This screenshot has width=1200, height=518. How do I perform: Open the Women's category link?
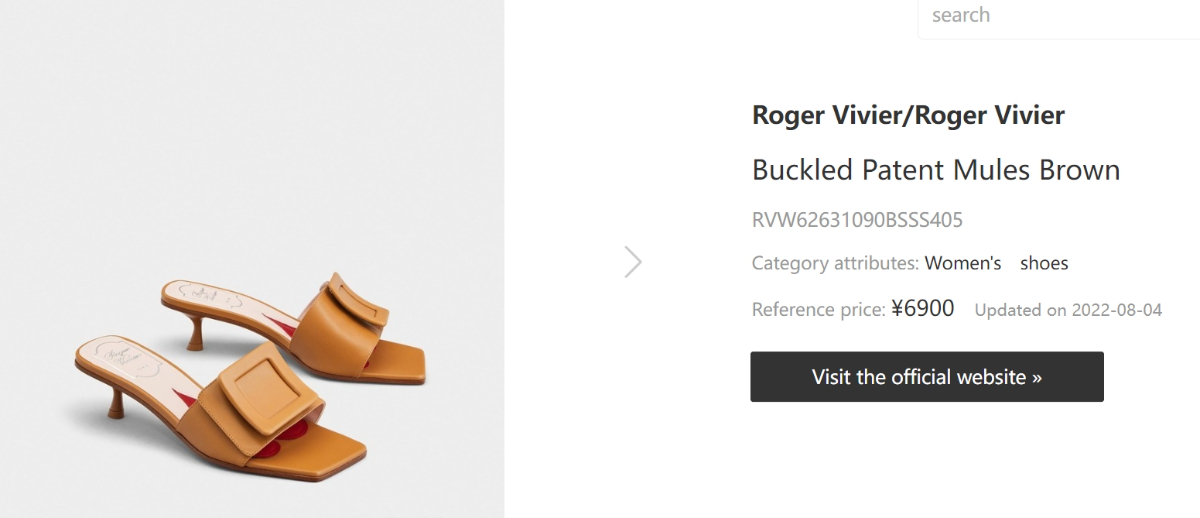[963, 263]
